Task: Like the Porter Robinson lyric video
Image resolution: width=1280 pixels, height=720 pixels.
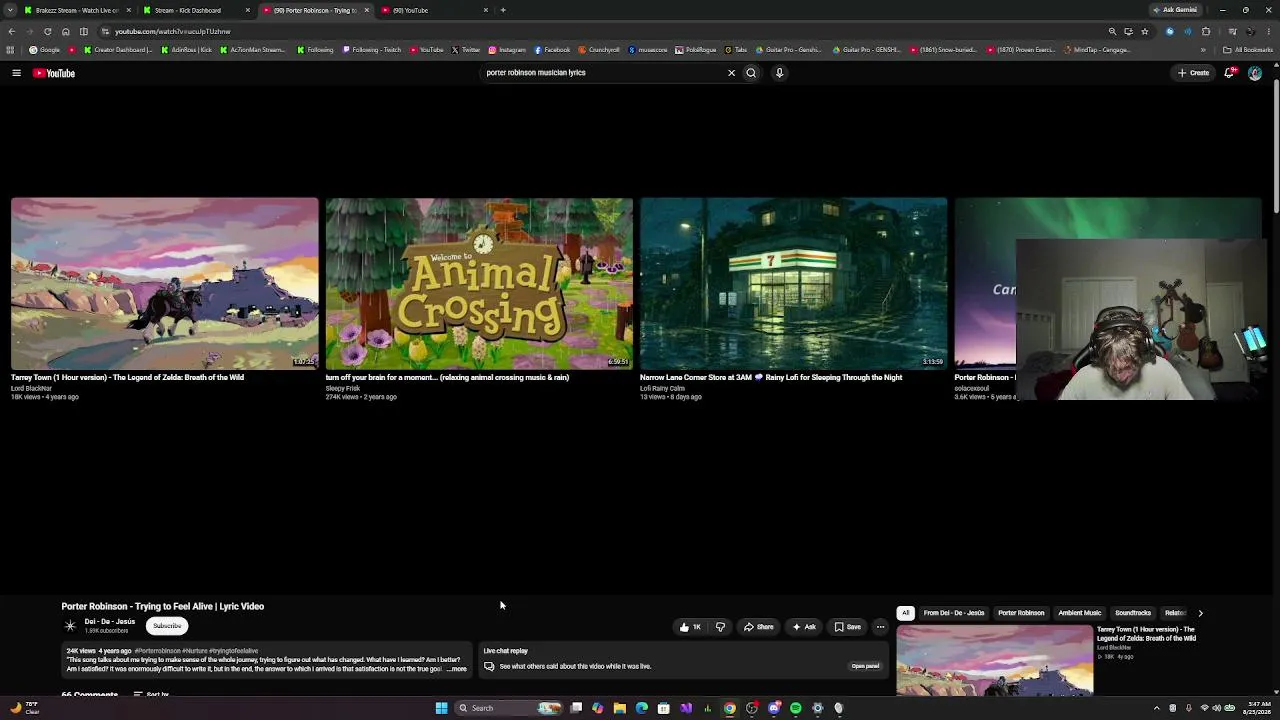Action: [690, 627]
